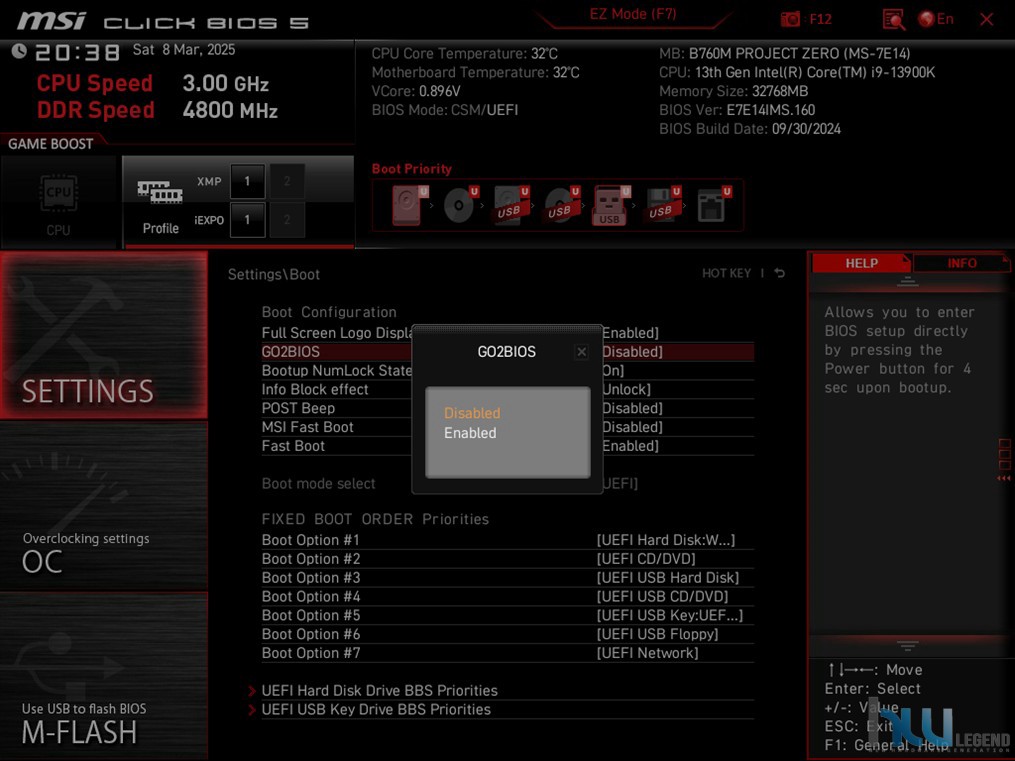Enable iEXPO profile 2
The height and width of the screenshot is (761, 1015).
(x=287, y=220)
